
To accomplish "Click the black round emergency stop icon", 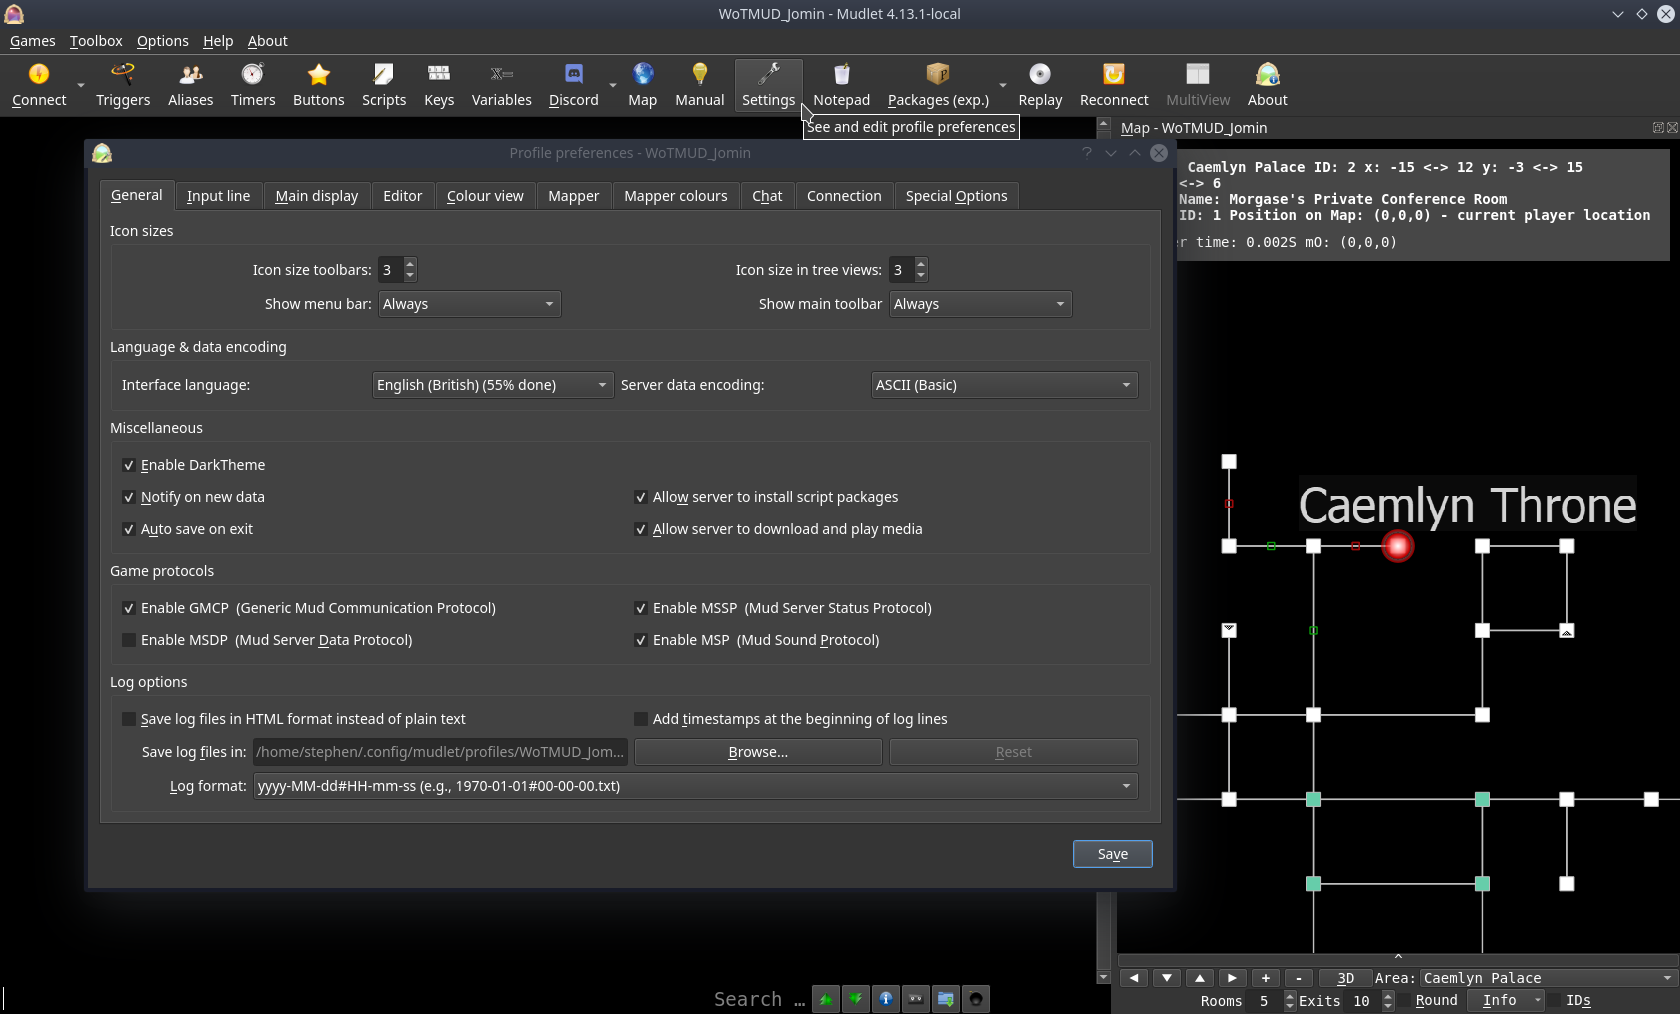I will click(x=976, y=999).
